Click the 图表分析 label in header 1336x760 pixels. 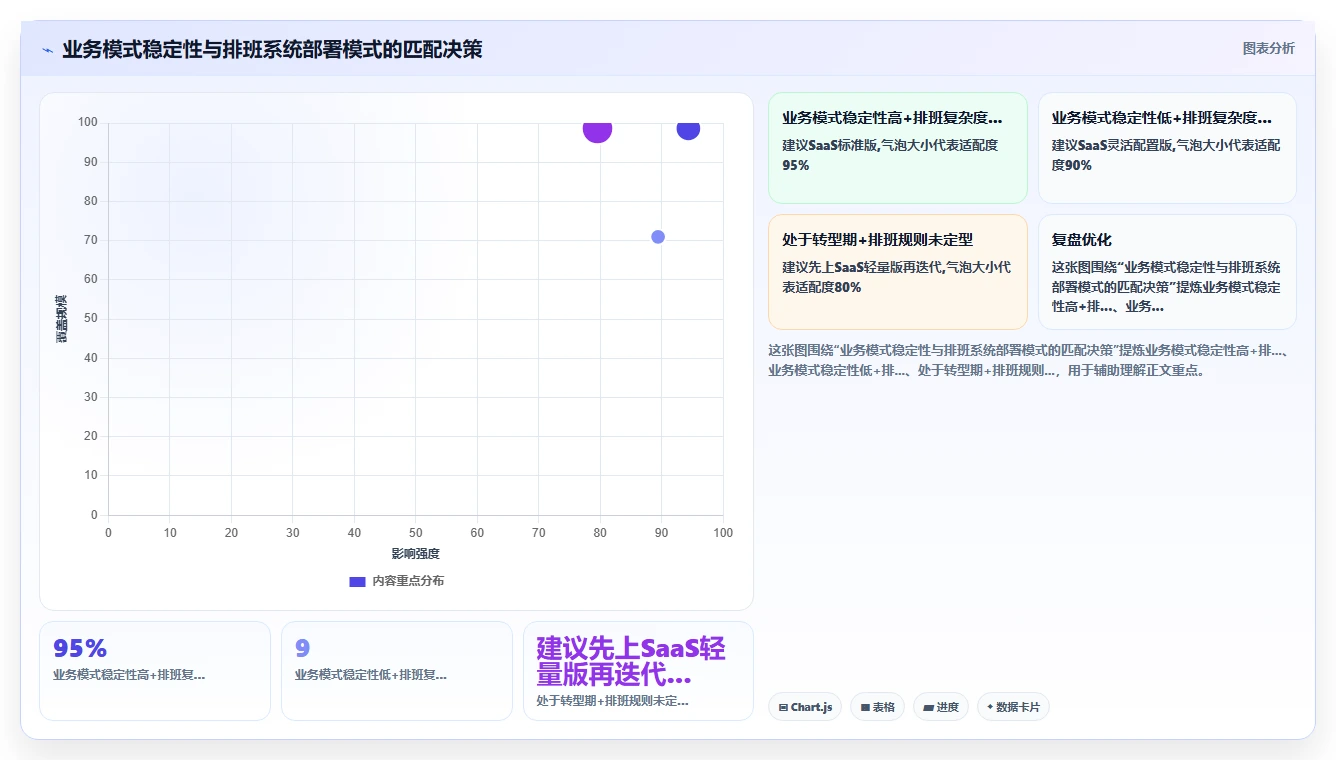point(1268,48)
